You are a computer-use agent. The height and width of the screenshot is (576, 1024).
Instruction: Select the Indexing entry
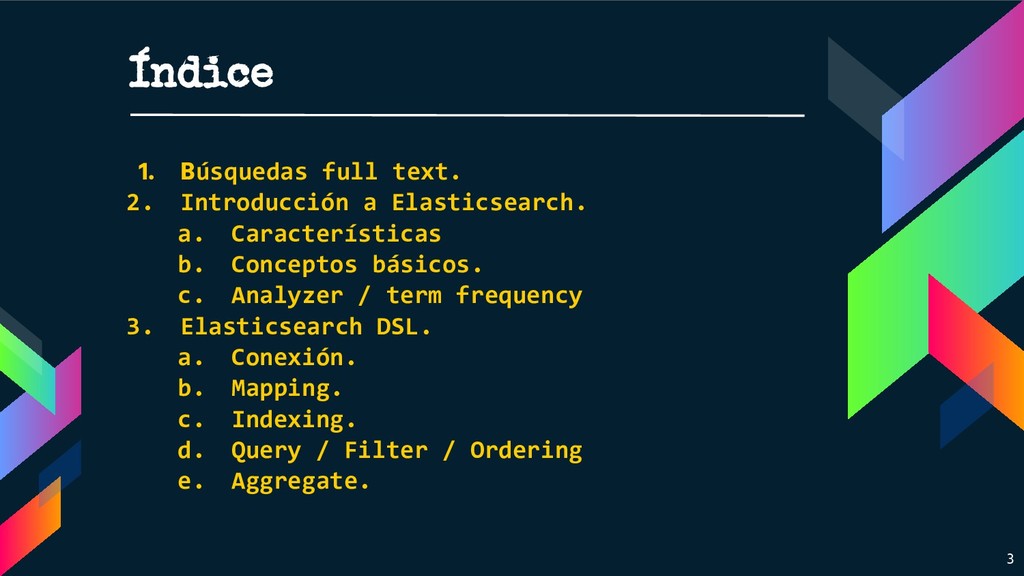coord(293,419)
